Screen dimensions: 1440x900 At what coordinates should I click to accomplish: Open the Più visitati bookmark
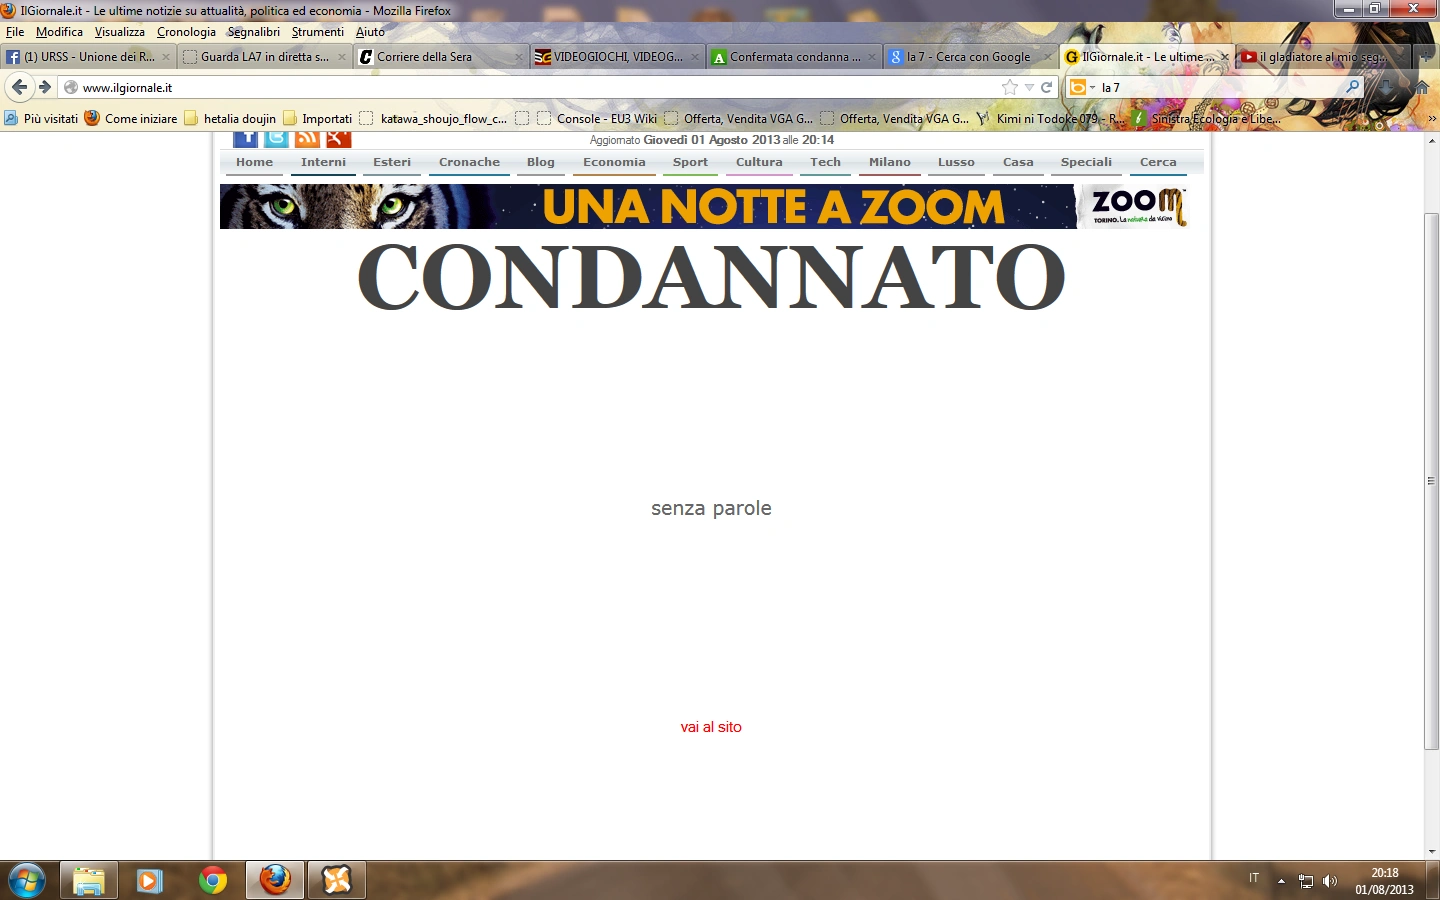click(41, 118)
